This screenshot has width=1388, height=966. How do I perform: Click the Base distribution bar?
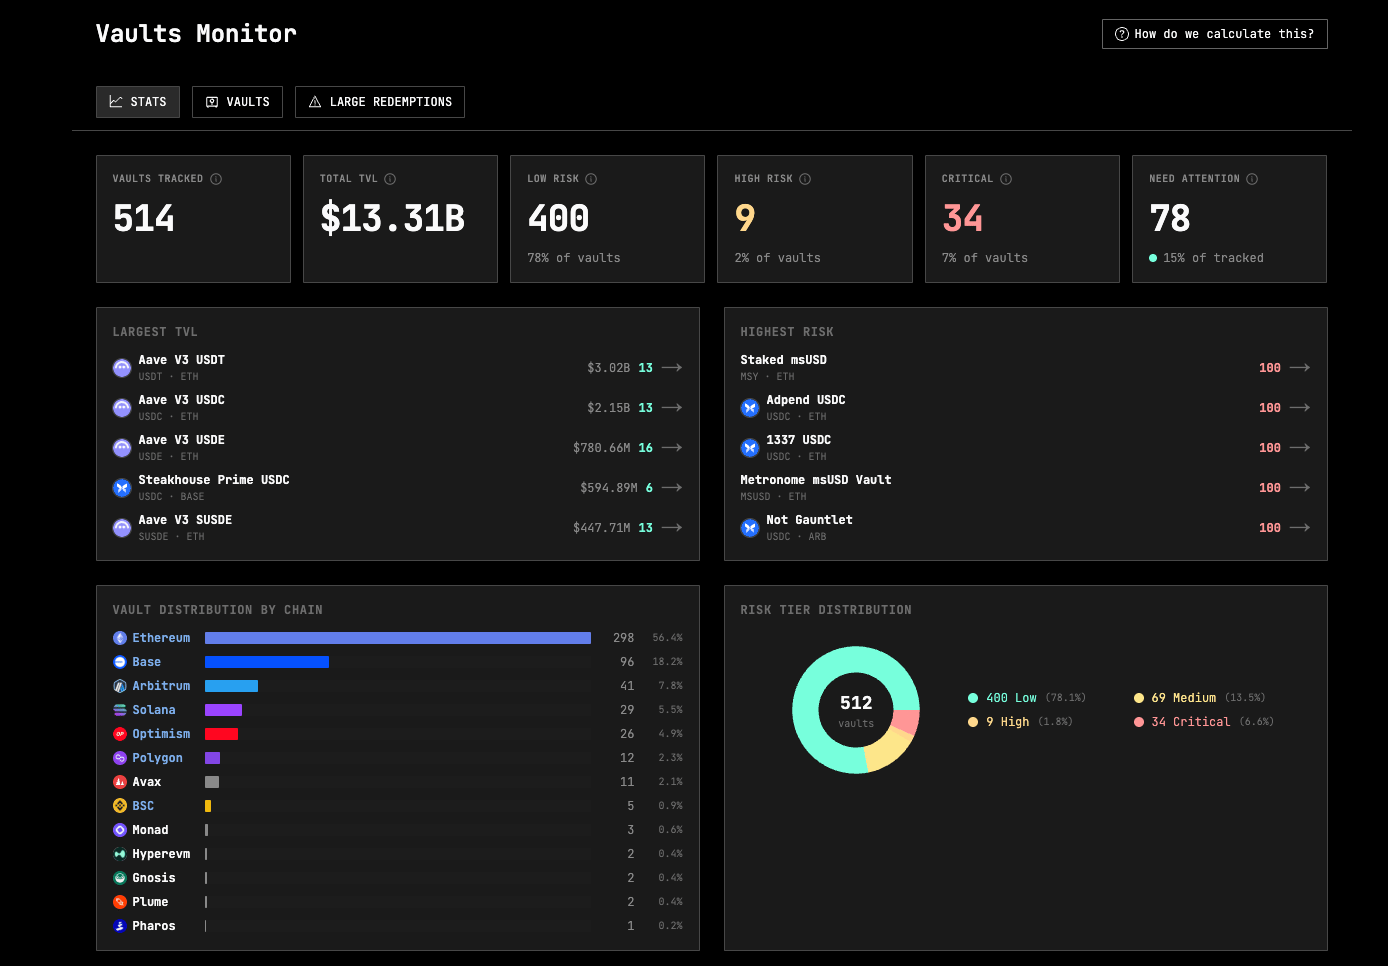(x=267, y=662)
